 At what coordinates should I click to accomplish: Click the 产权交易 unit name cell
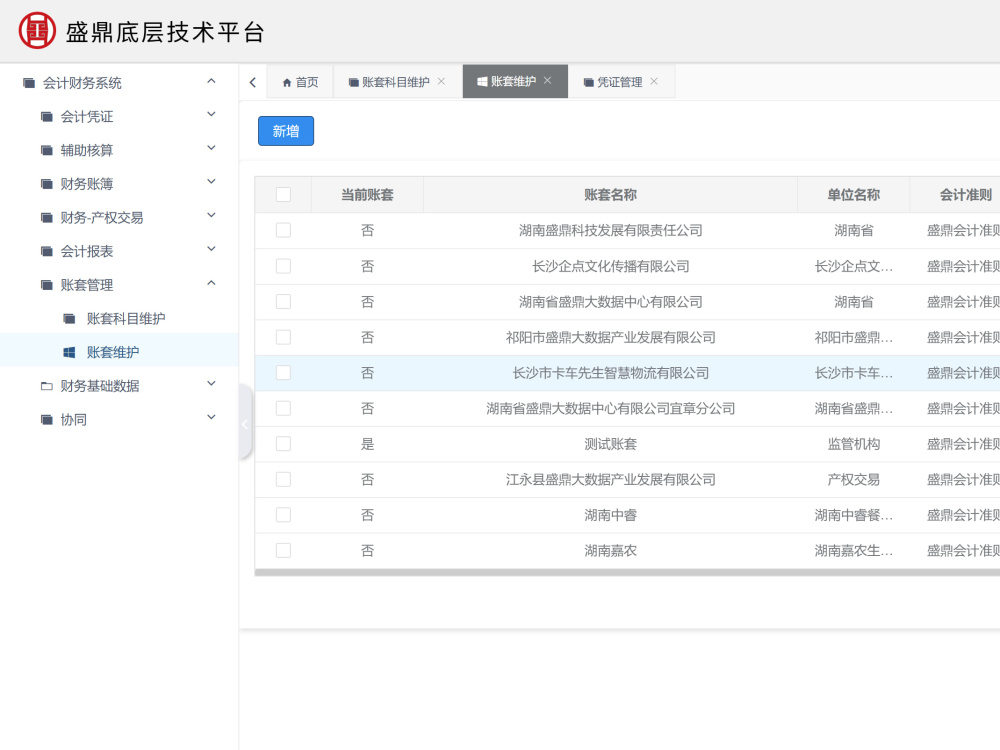853,480
